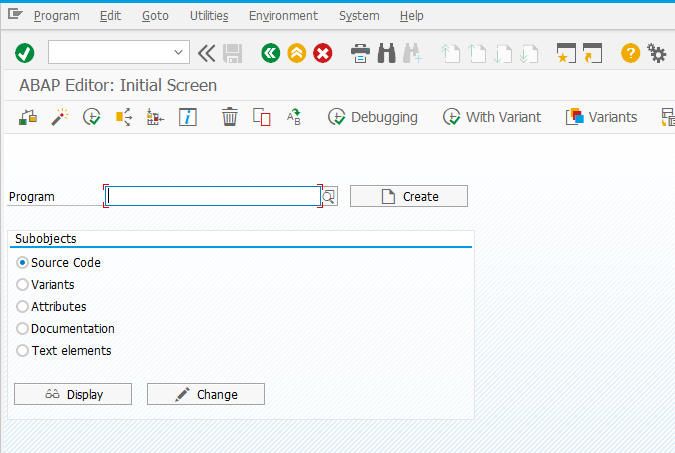Image resolution: width=675 pixels, height=453 pixels.
Task: Open the SAP window menu icon
Action: coord(15,14)
